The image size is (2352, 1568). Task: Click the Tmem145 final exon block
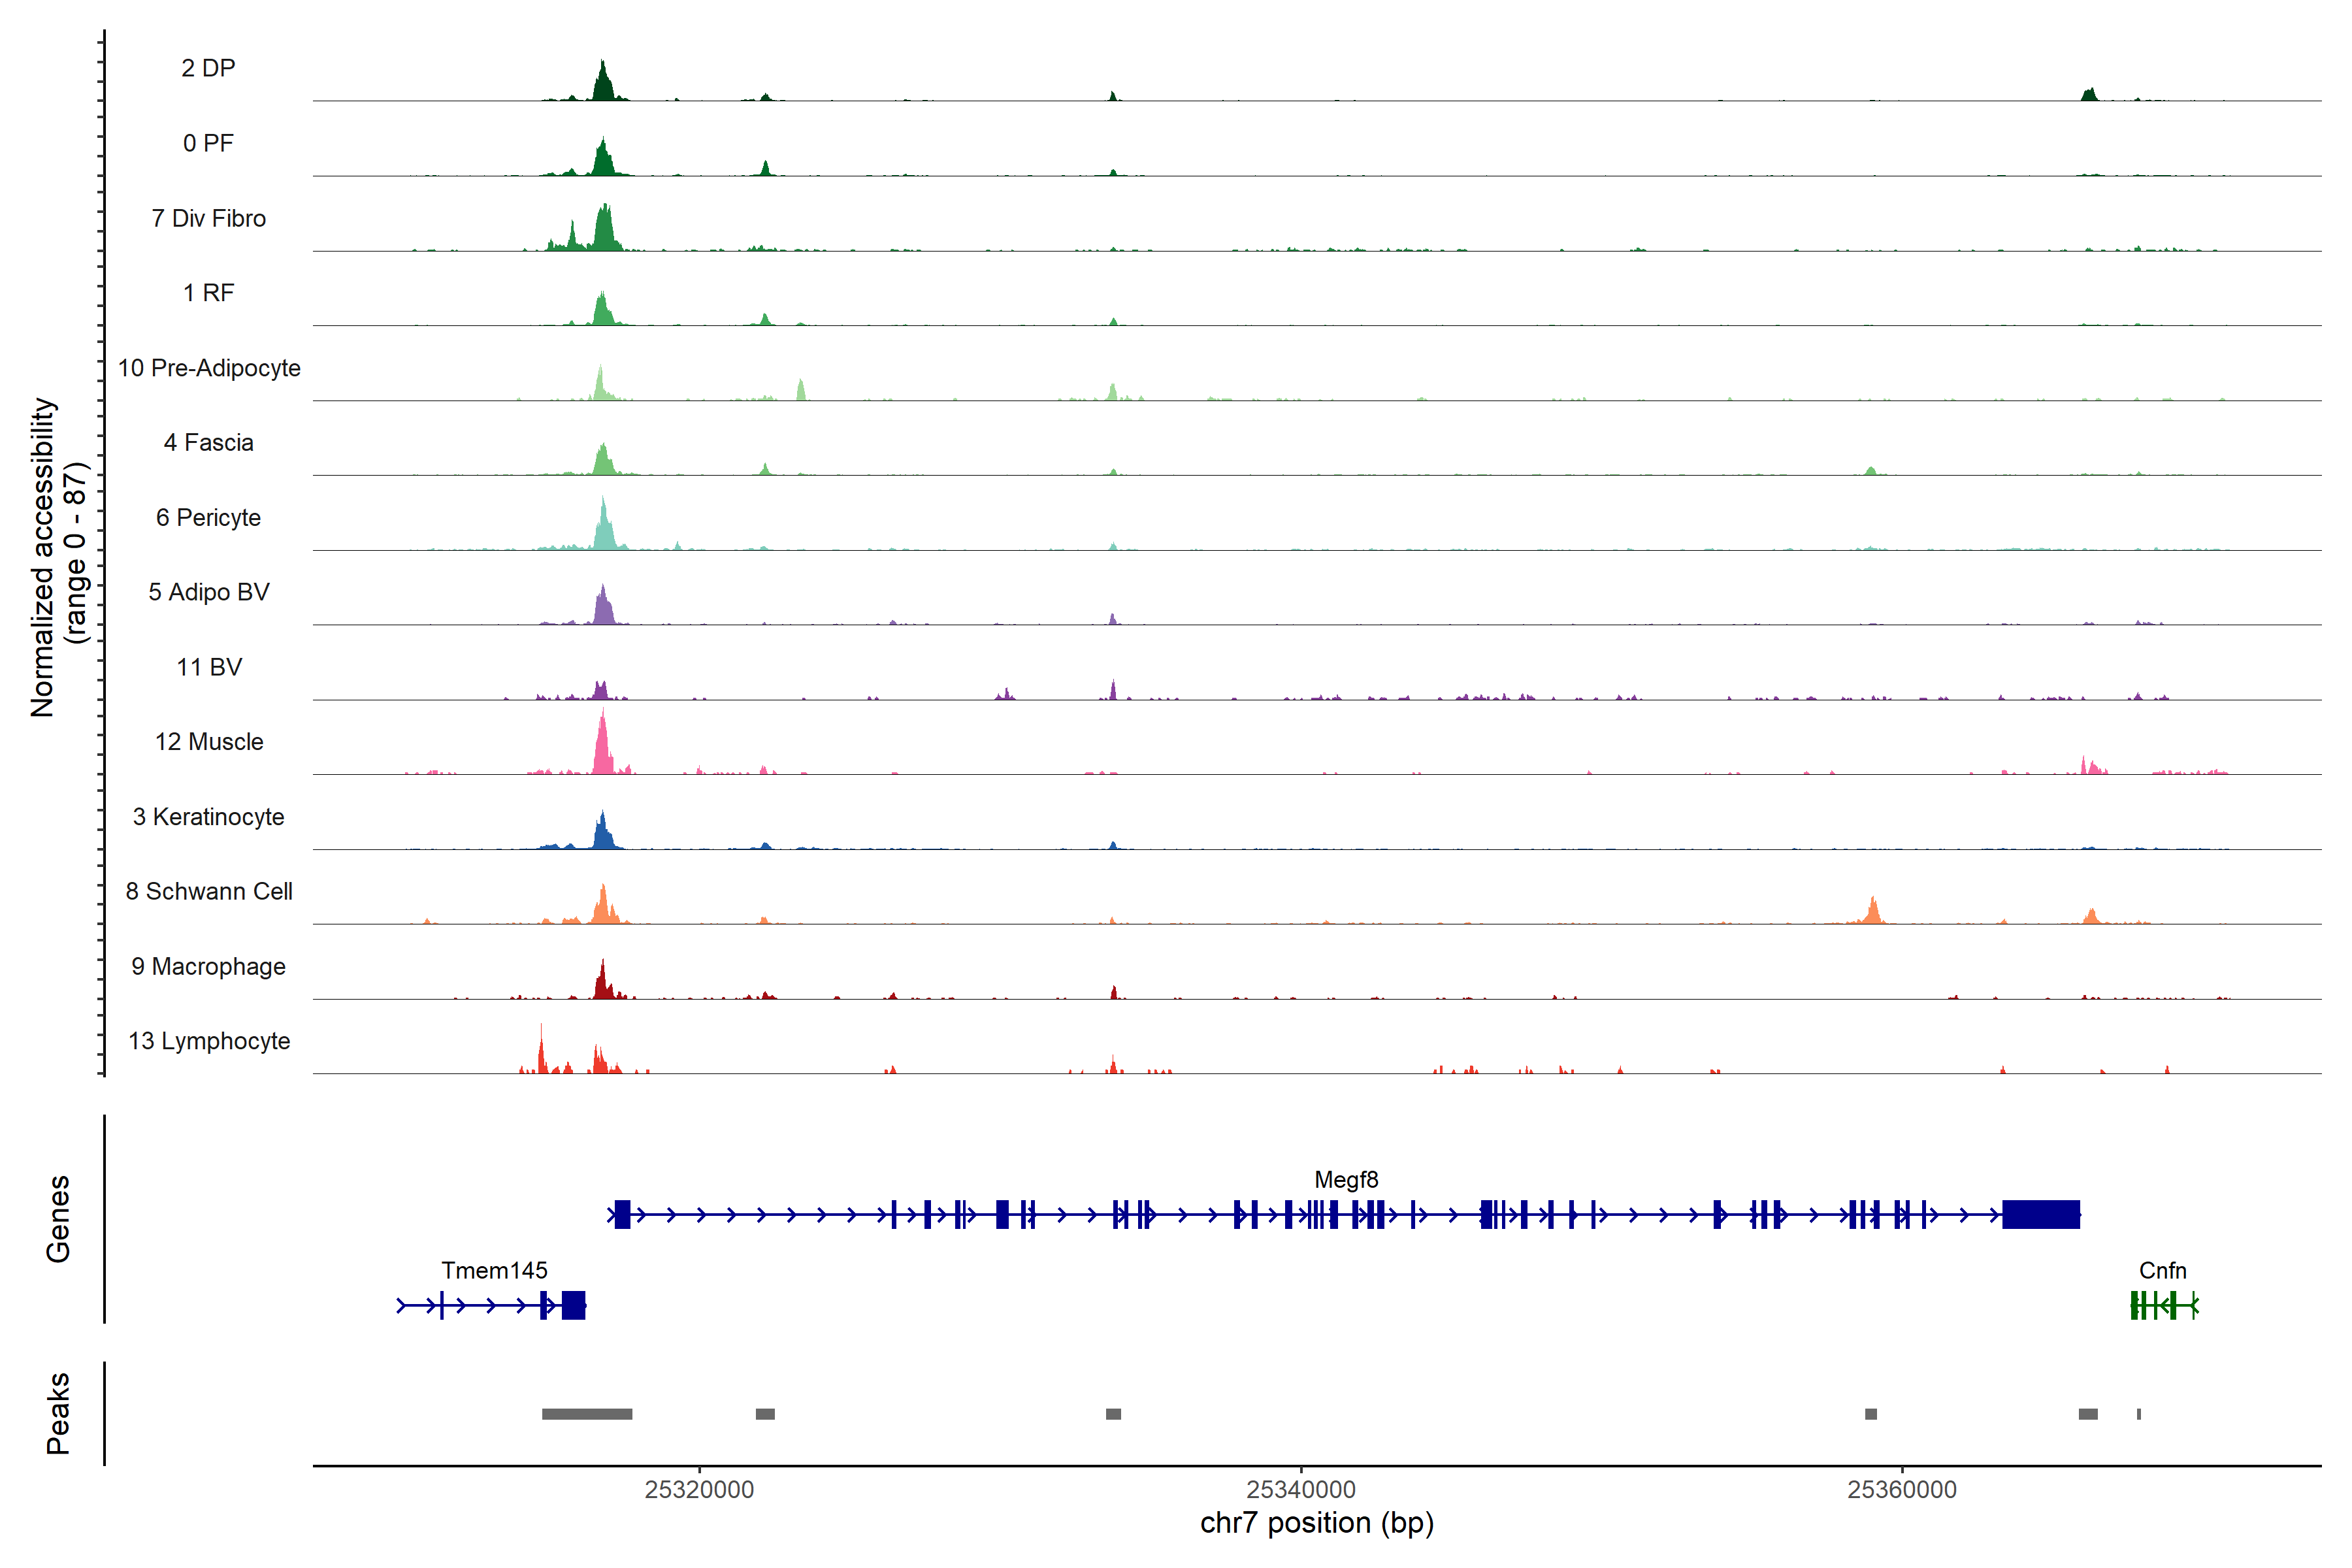coord(573,1305)
